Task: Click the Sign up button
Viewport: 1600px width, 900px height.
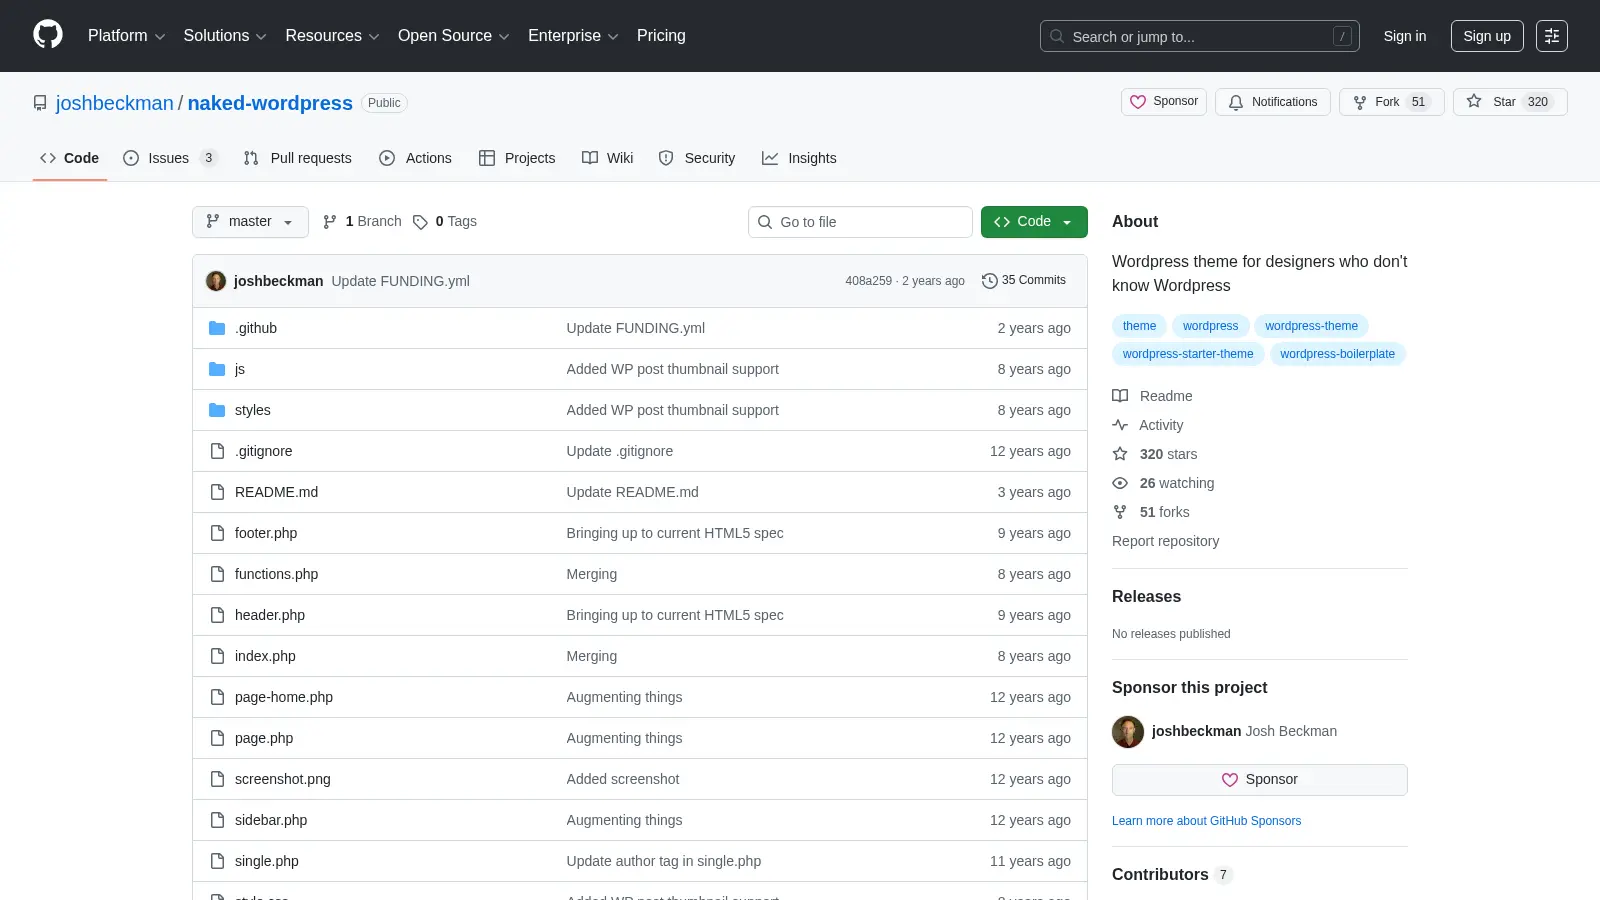Action: click(x=1487, y=36)
